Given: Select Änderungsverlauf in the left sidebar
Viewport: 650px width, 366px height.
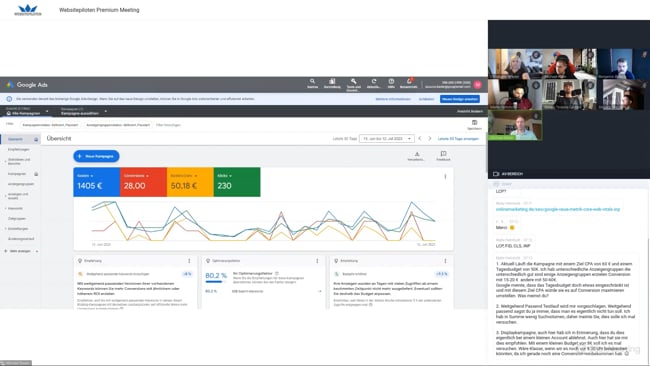Looking at the screenshot, I should [x=21, y=239].
